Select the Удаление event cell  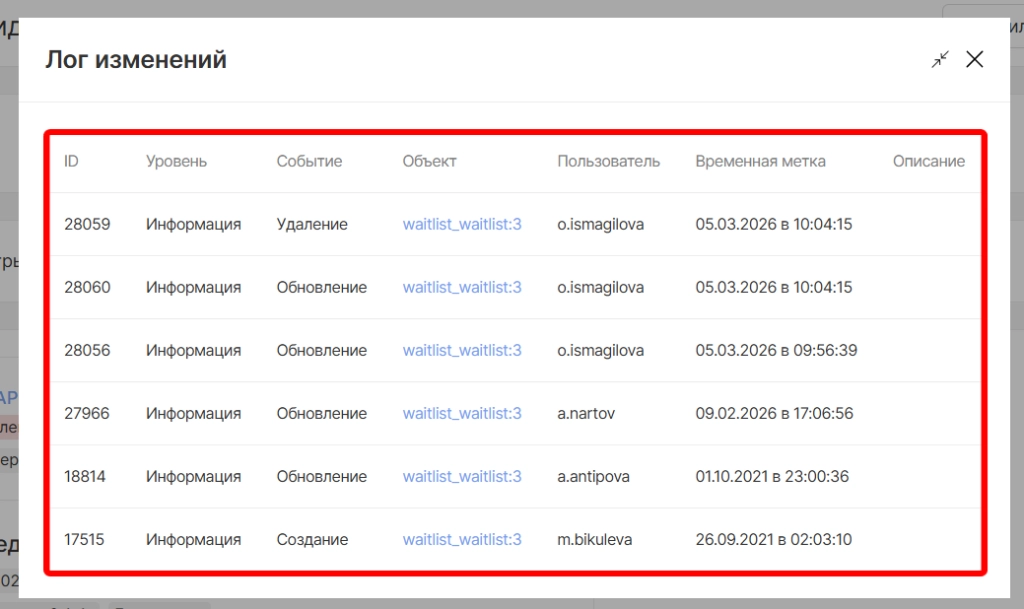point(312,224)
